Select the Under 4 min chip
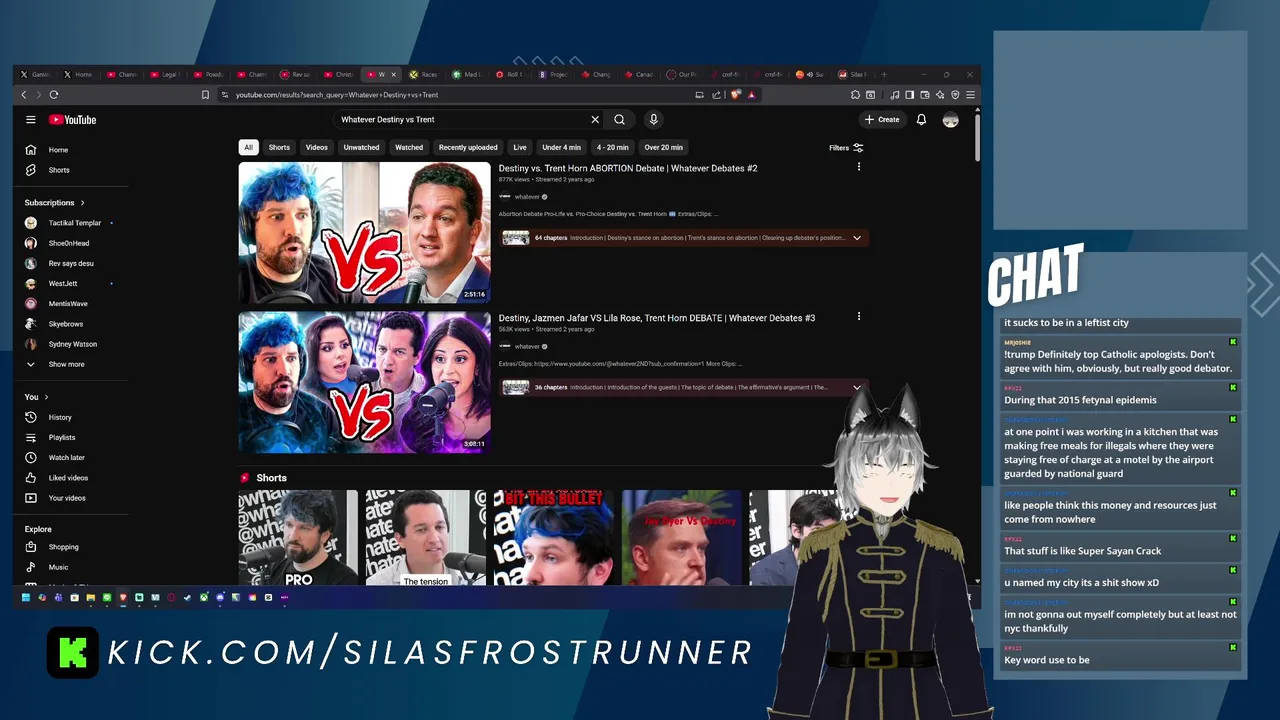 561,147
